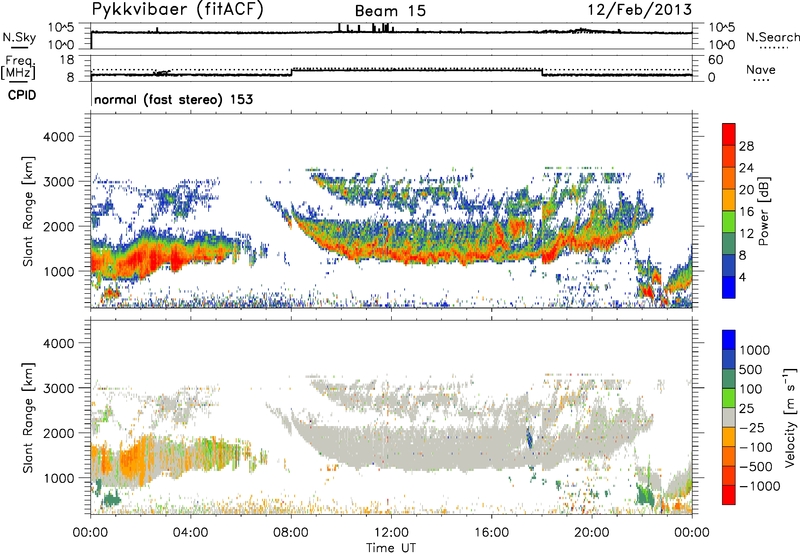This screenshot has height=554, width=800.
Task: Click the 16:00 time tick label
Action: (x=491, y=533)
